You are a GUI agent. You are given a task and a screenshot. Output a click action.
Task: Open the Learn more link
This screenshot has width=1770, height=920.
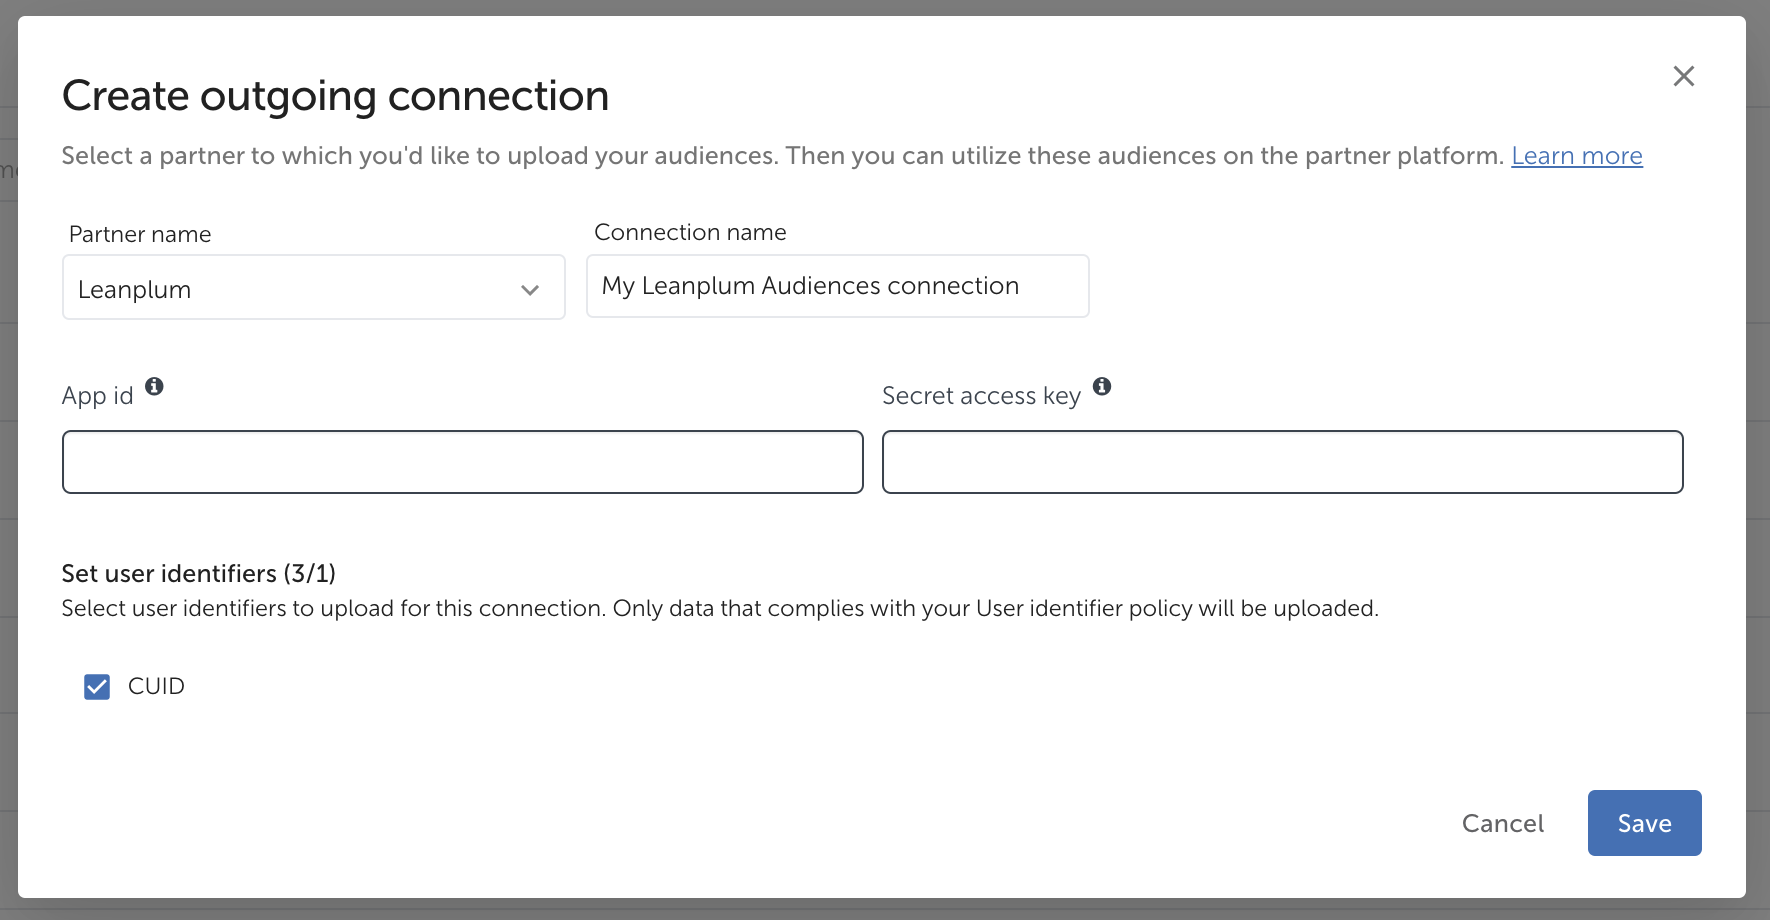[1577, 156]
